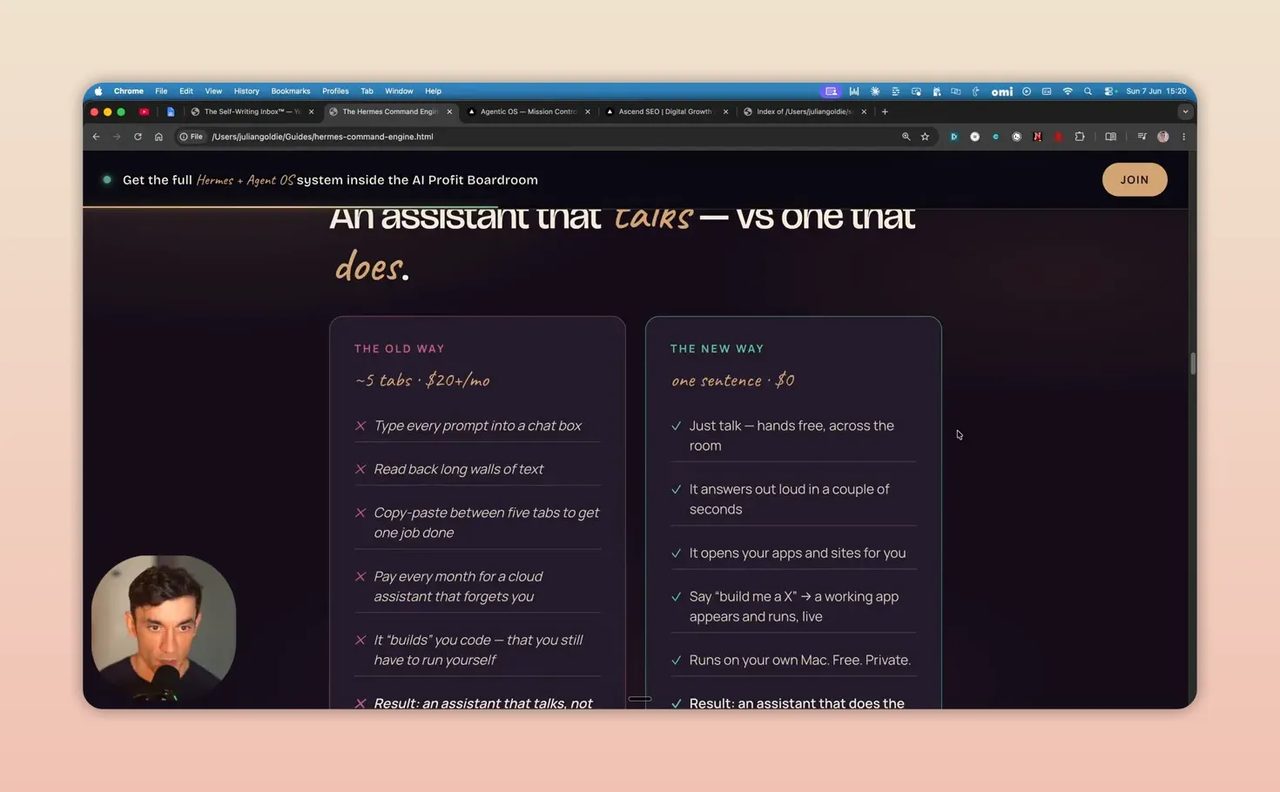
Task: Open the Bookmarks menu
Action: pos(291,91)
